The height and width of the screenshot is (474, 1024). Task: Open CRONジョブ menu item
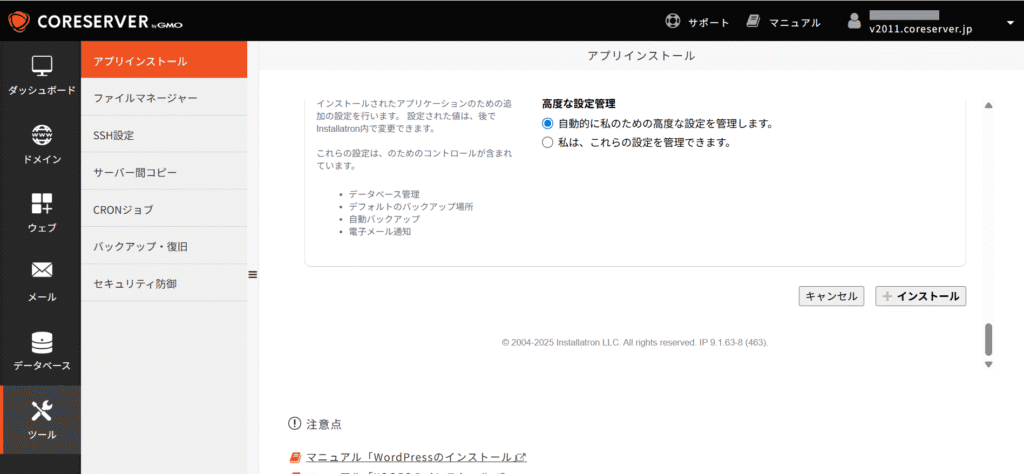(x=164, y=210)
